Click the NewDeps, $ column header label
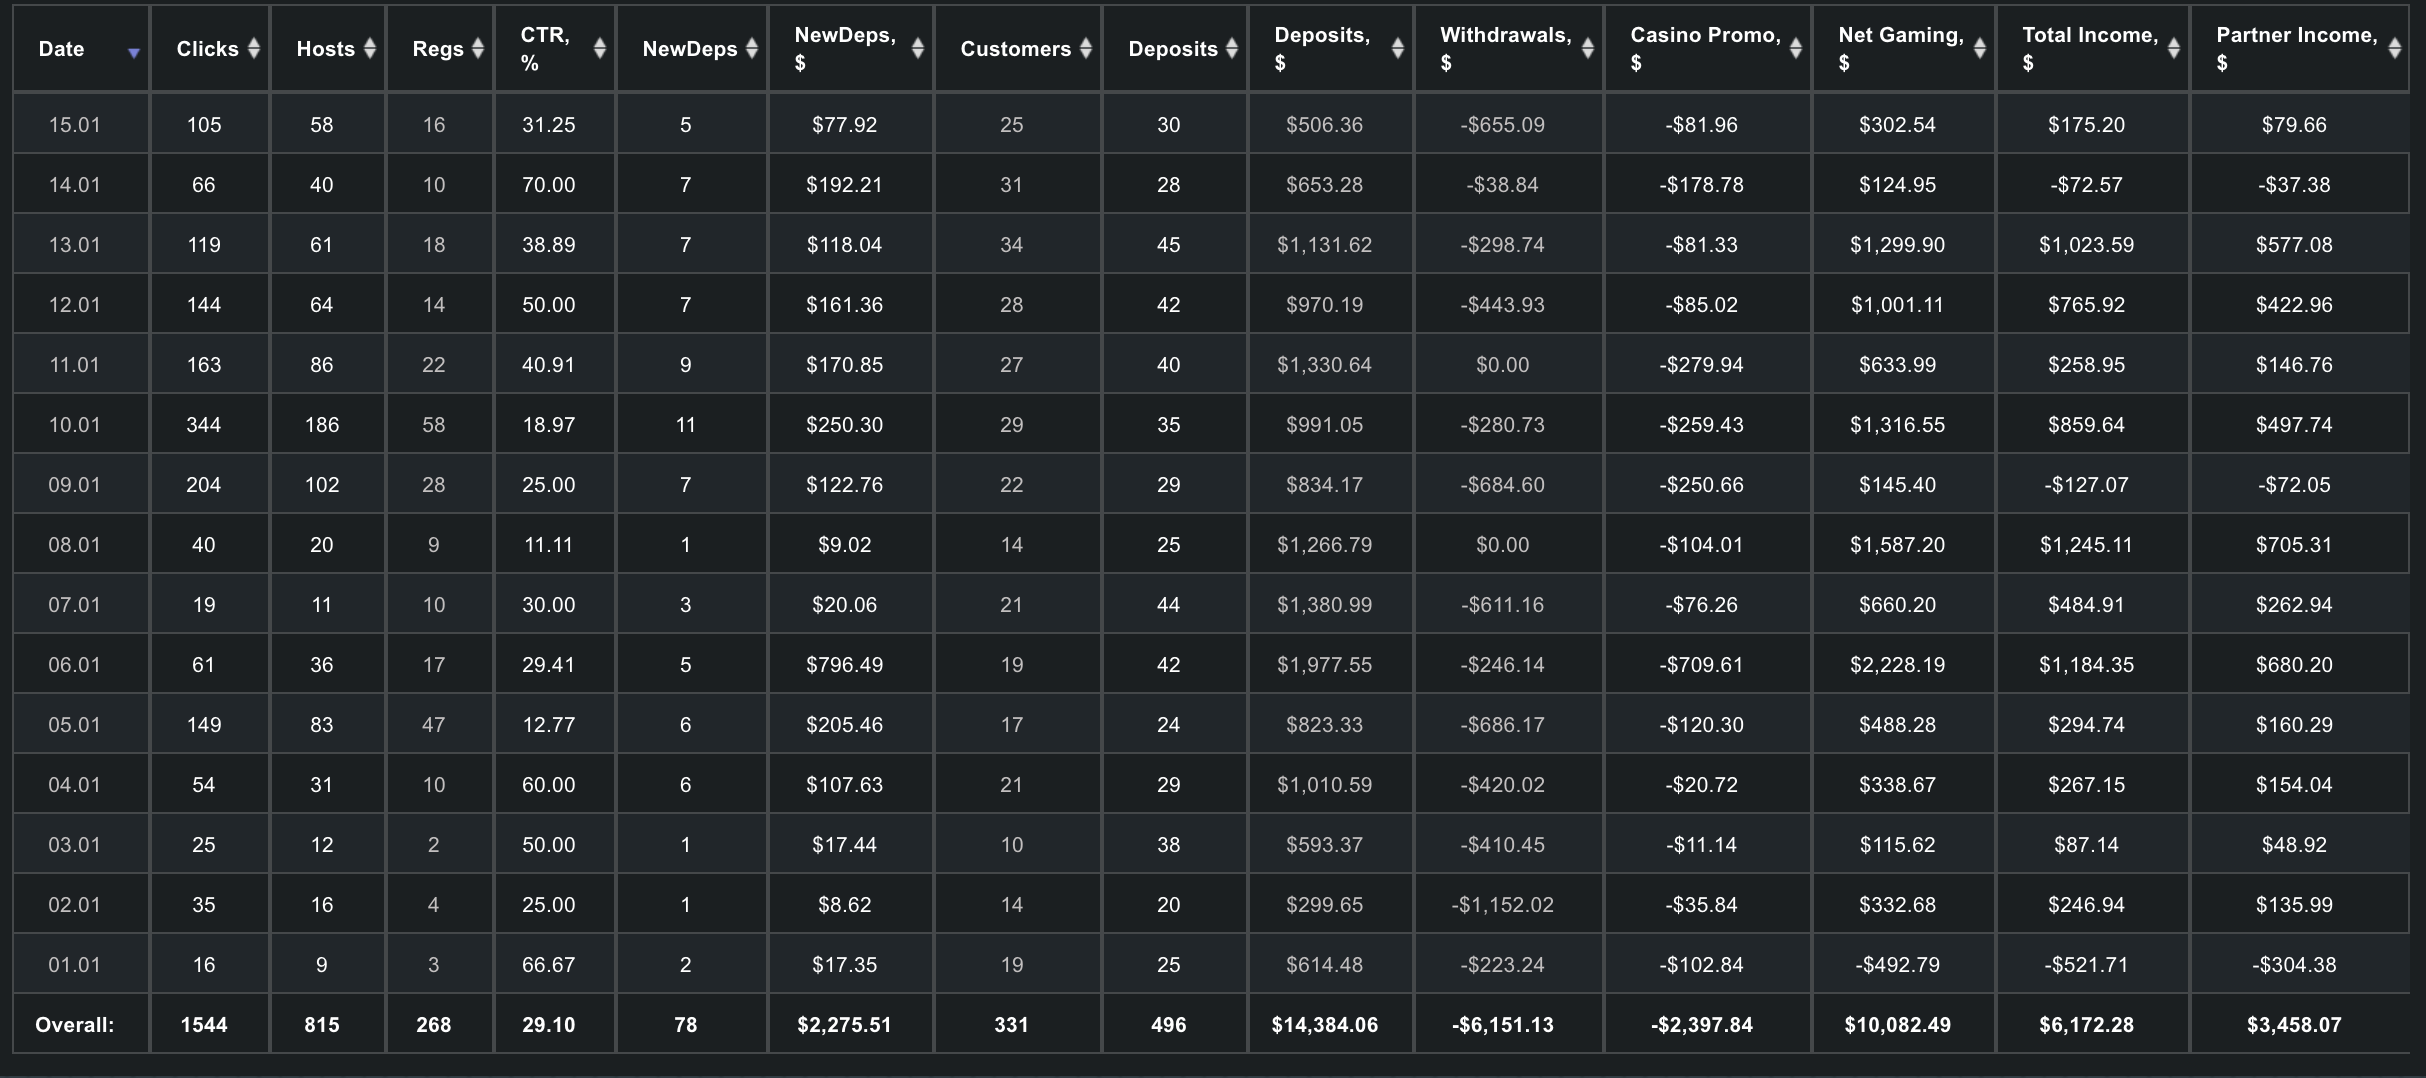The height and width of the screenshot is (1078, 2426). 845,48
